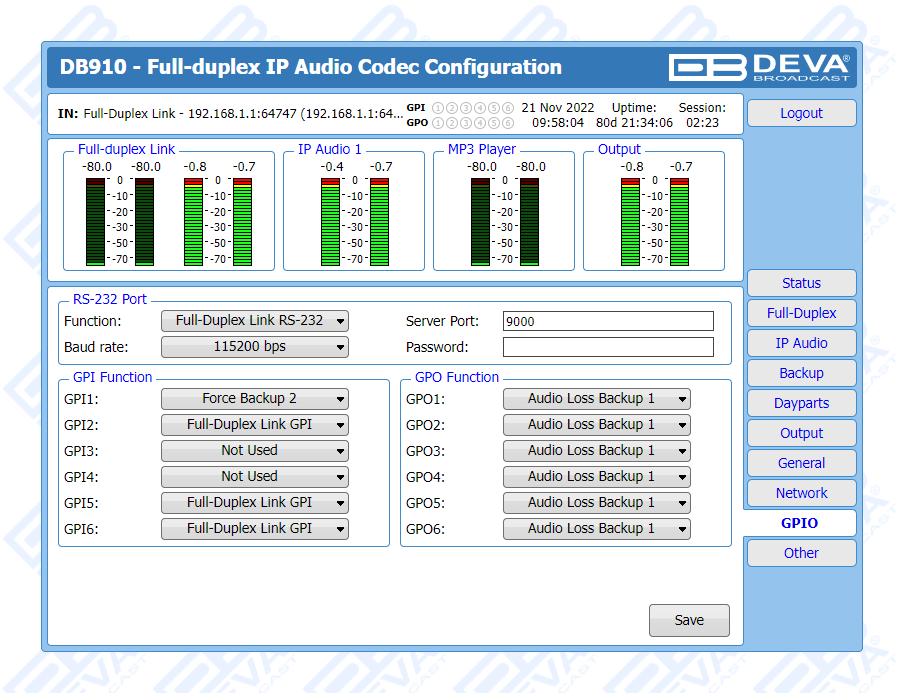Click the Server Port input field
This screenshot has height=693, width=904.
(608, 321)
